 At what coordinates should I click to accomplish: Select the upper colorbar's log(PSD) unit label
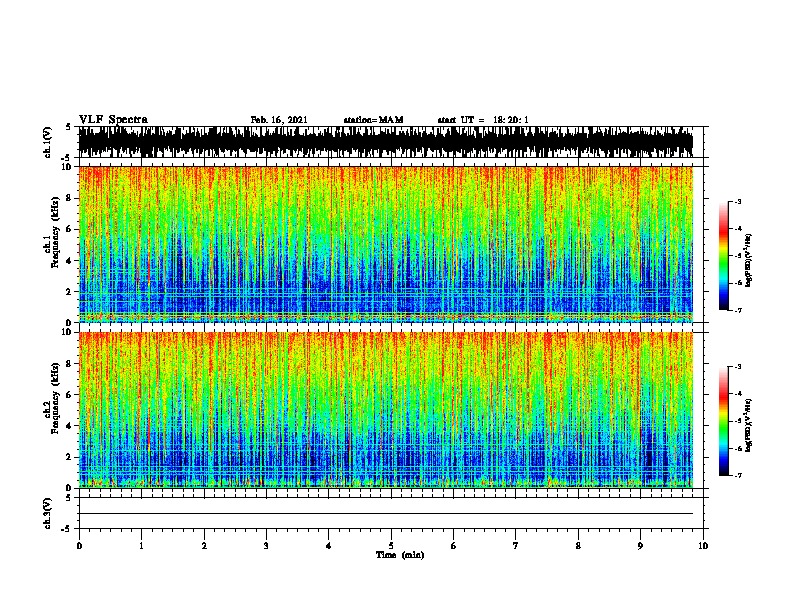point(749,260)
